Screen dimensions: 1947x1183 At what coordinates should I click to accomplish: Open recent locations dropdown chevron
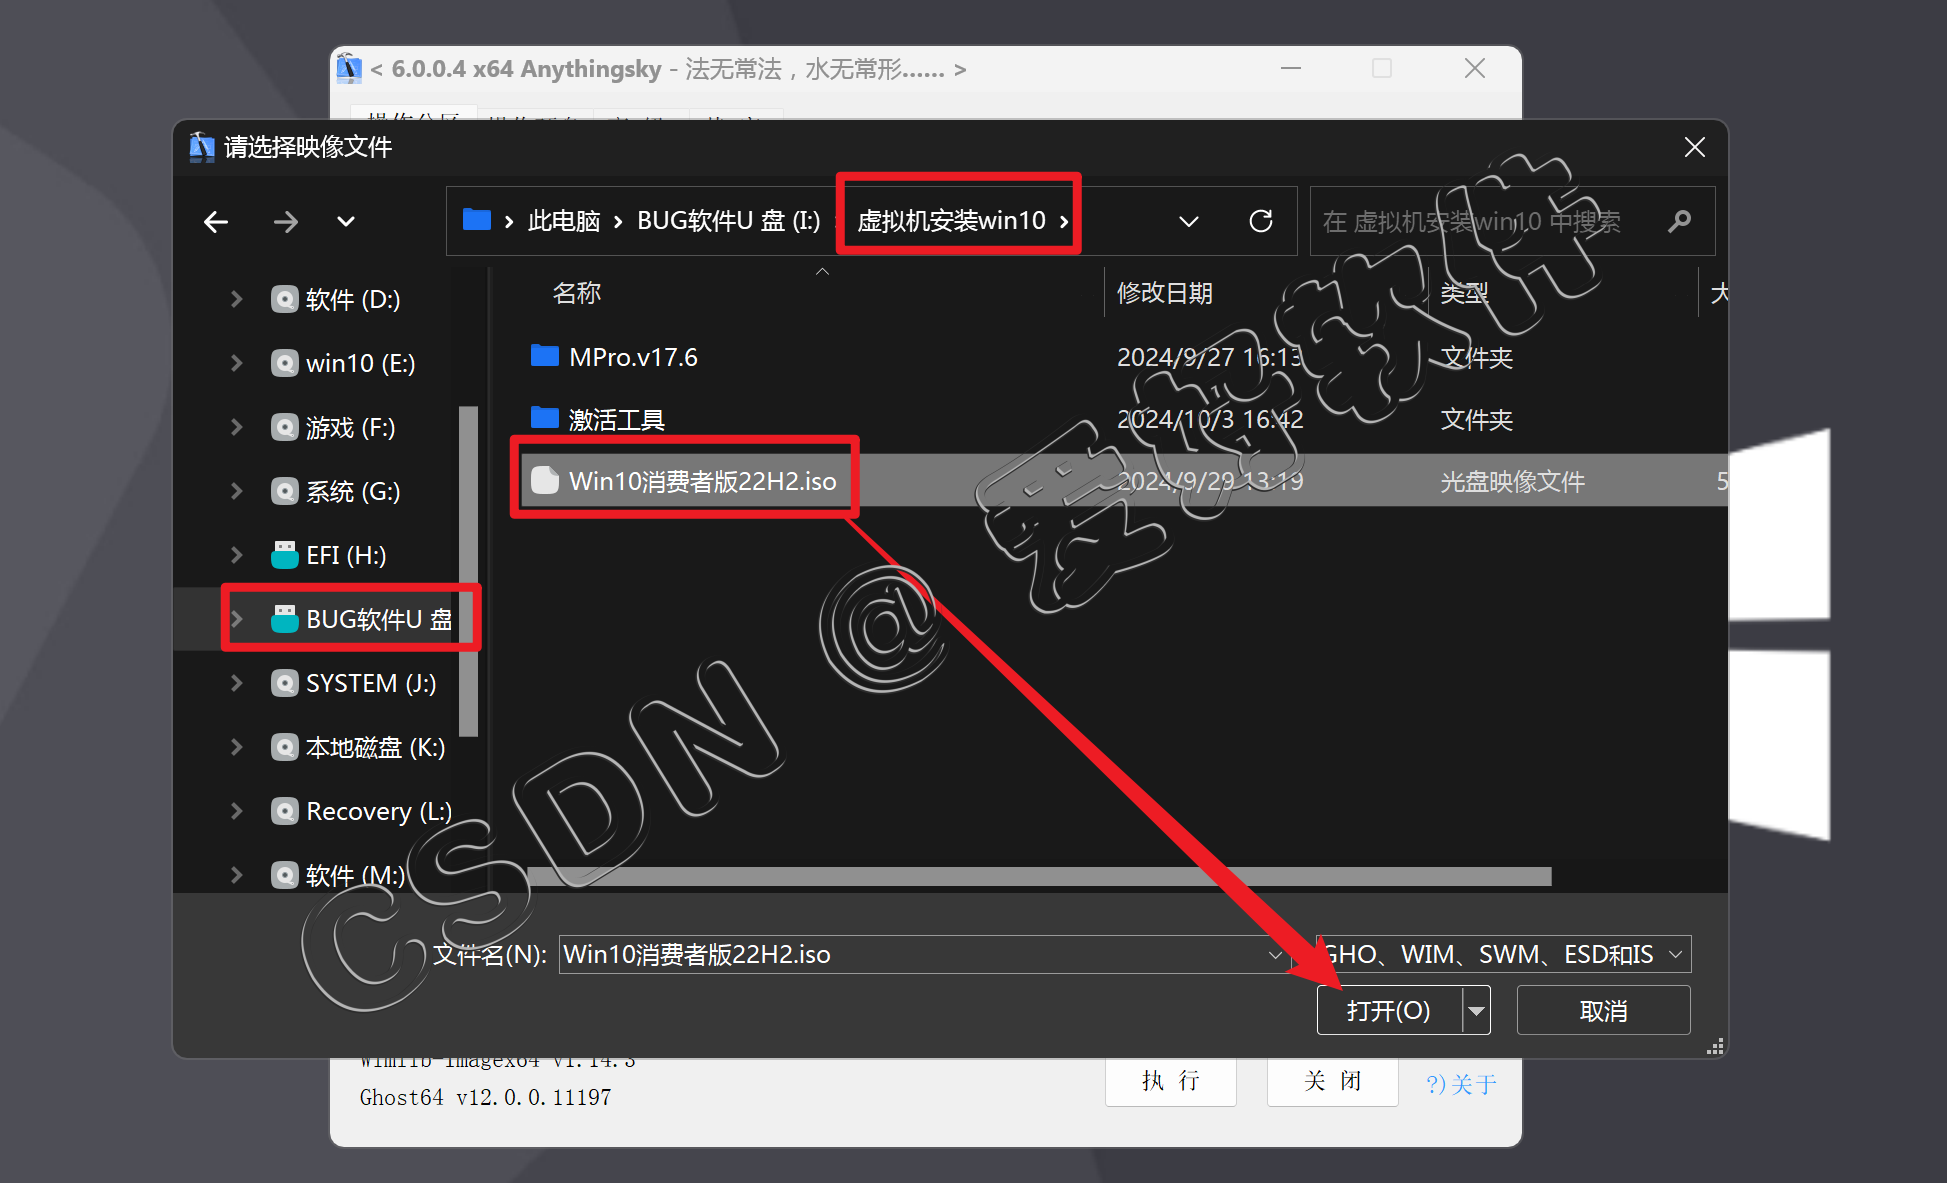(346, 221)
